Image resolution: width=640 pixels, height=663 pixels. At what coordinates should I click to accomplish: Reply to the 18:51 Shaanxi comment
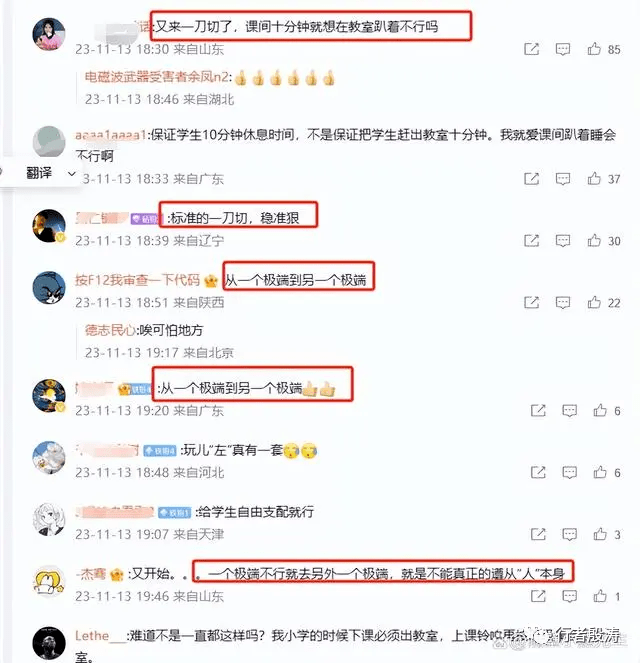563,302
